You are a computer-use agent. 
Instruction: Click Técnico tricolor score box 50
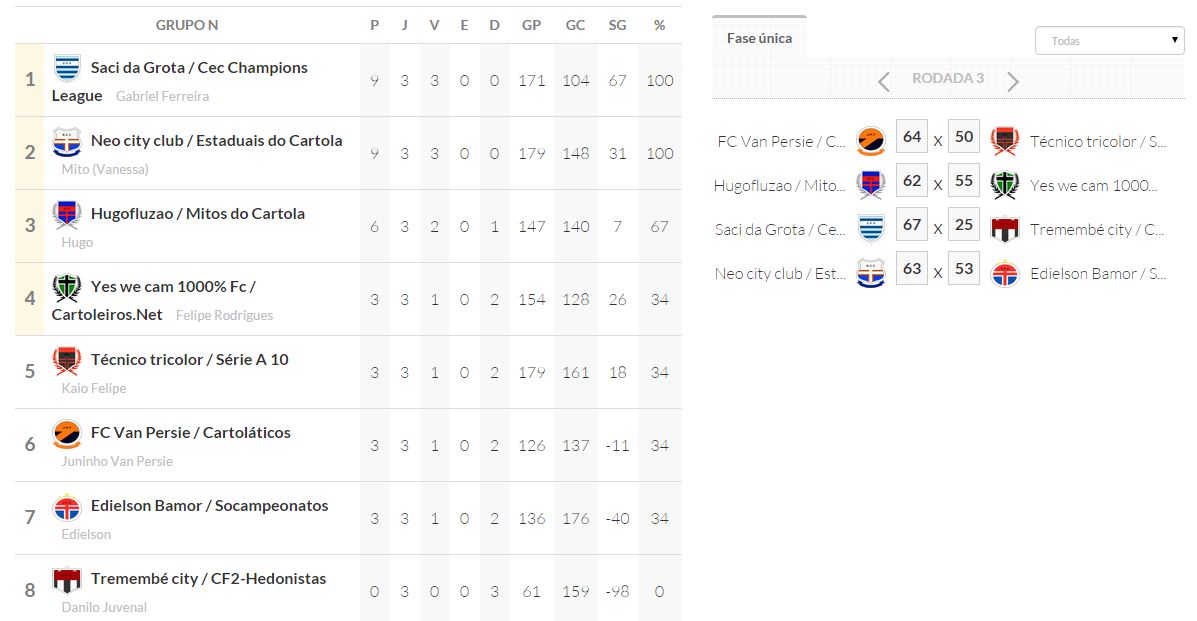(x=964, y=137)
